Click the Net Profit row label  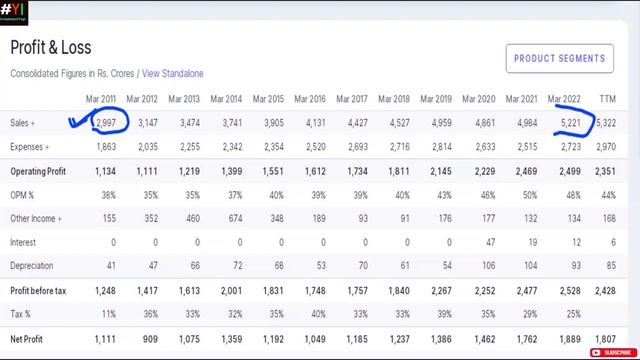pos(26,339)
